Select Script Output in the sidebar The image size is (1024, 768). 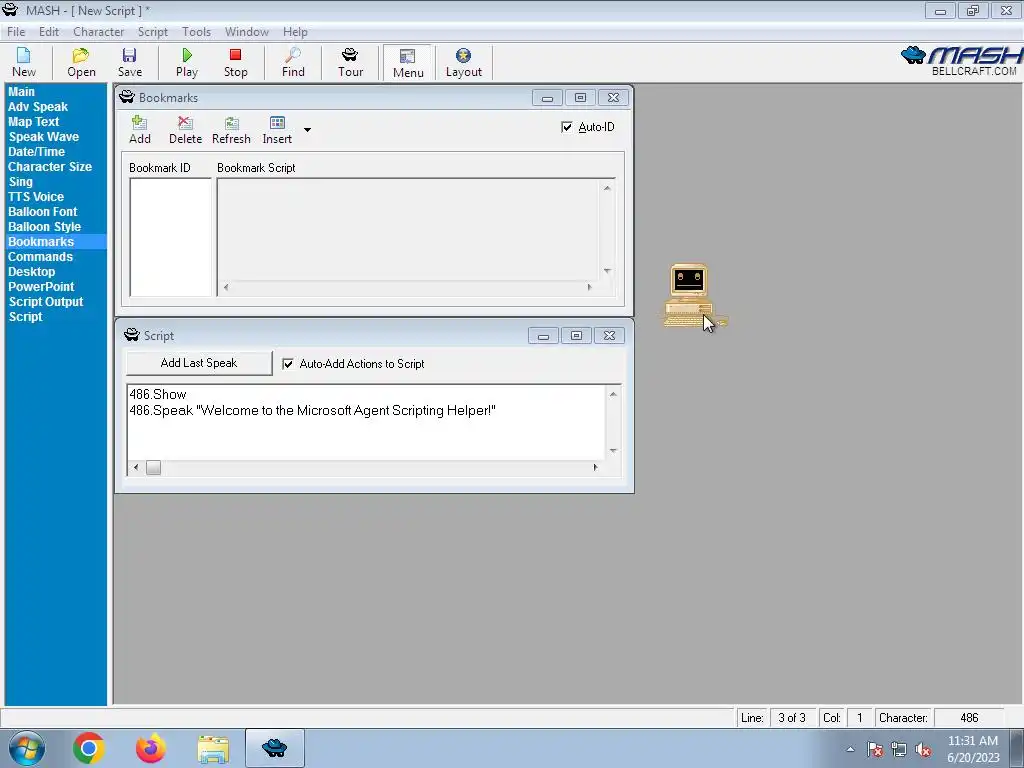click(46, 302)
